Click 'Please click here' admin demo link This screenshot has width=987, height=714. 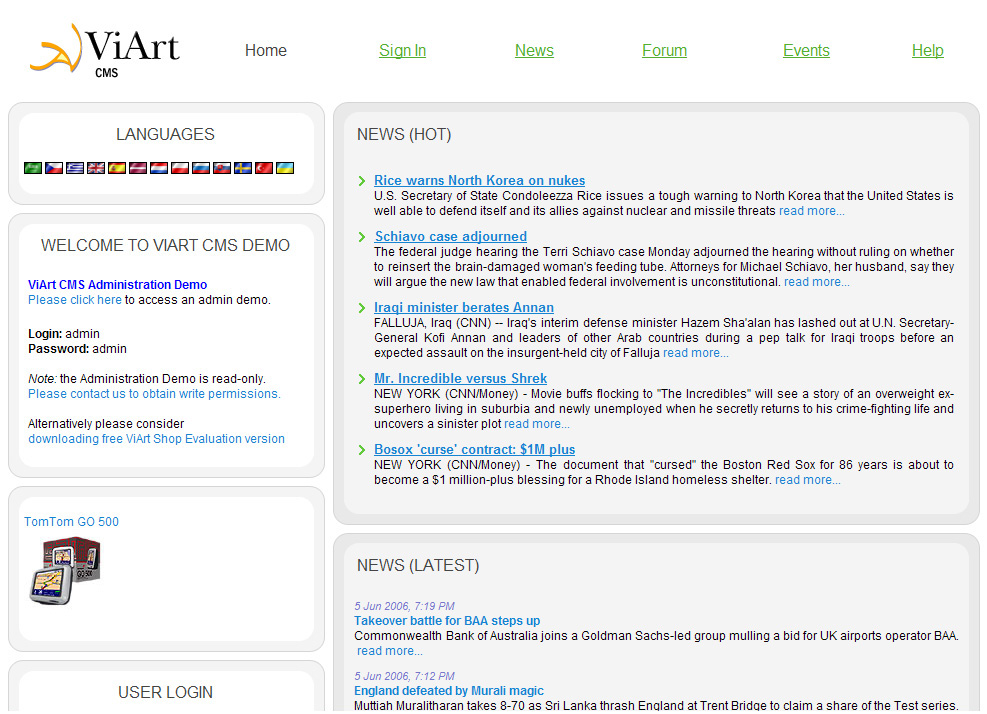click(74, 300)
